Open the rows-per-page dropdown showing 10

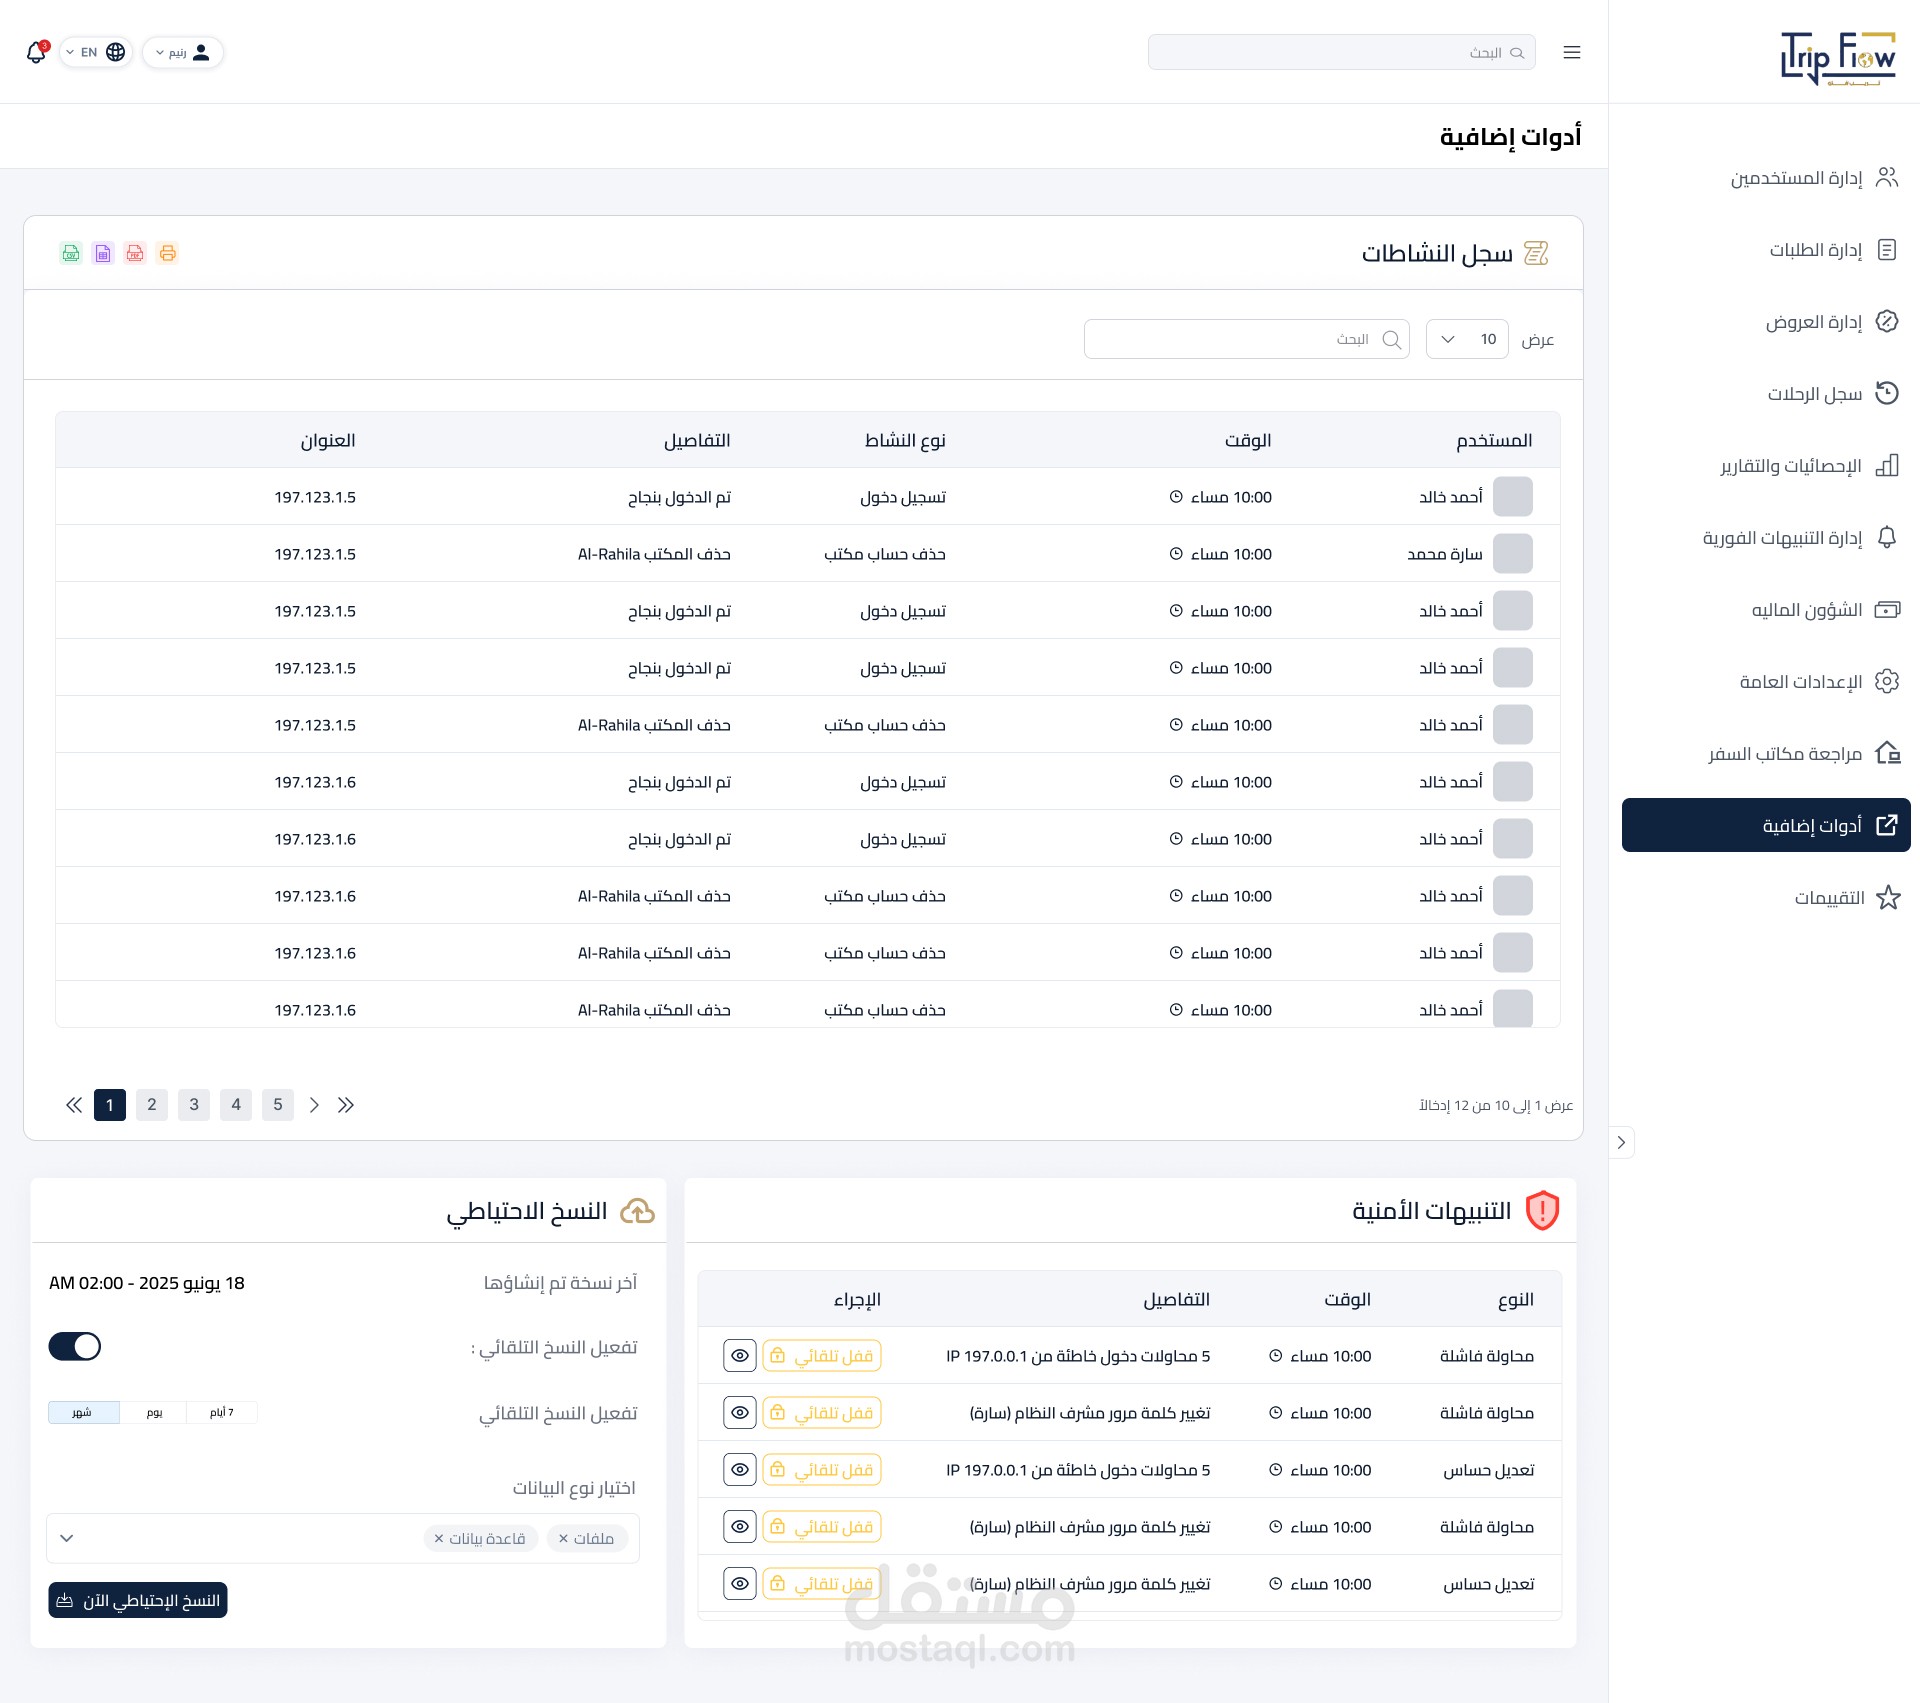(1466, 339)
